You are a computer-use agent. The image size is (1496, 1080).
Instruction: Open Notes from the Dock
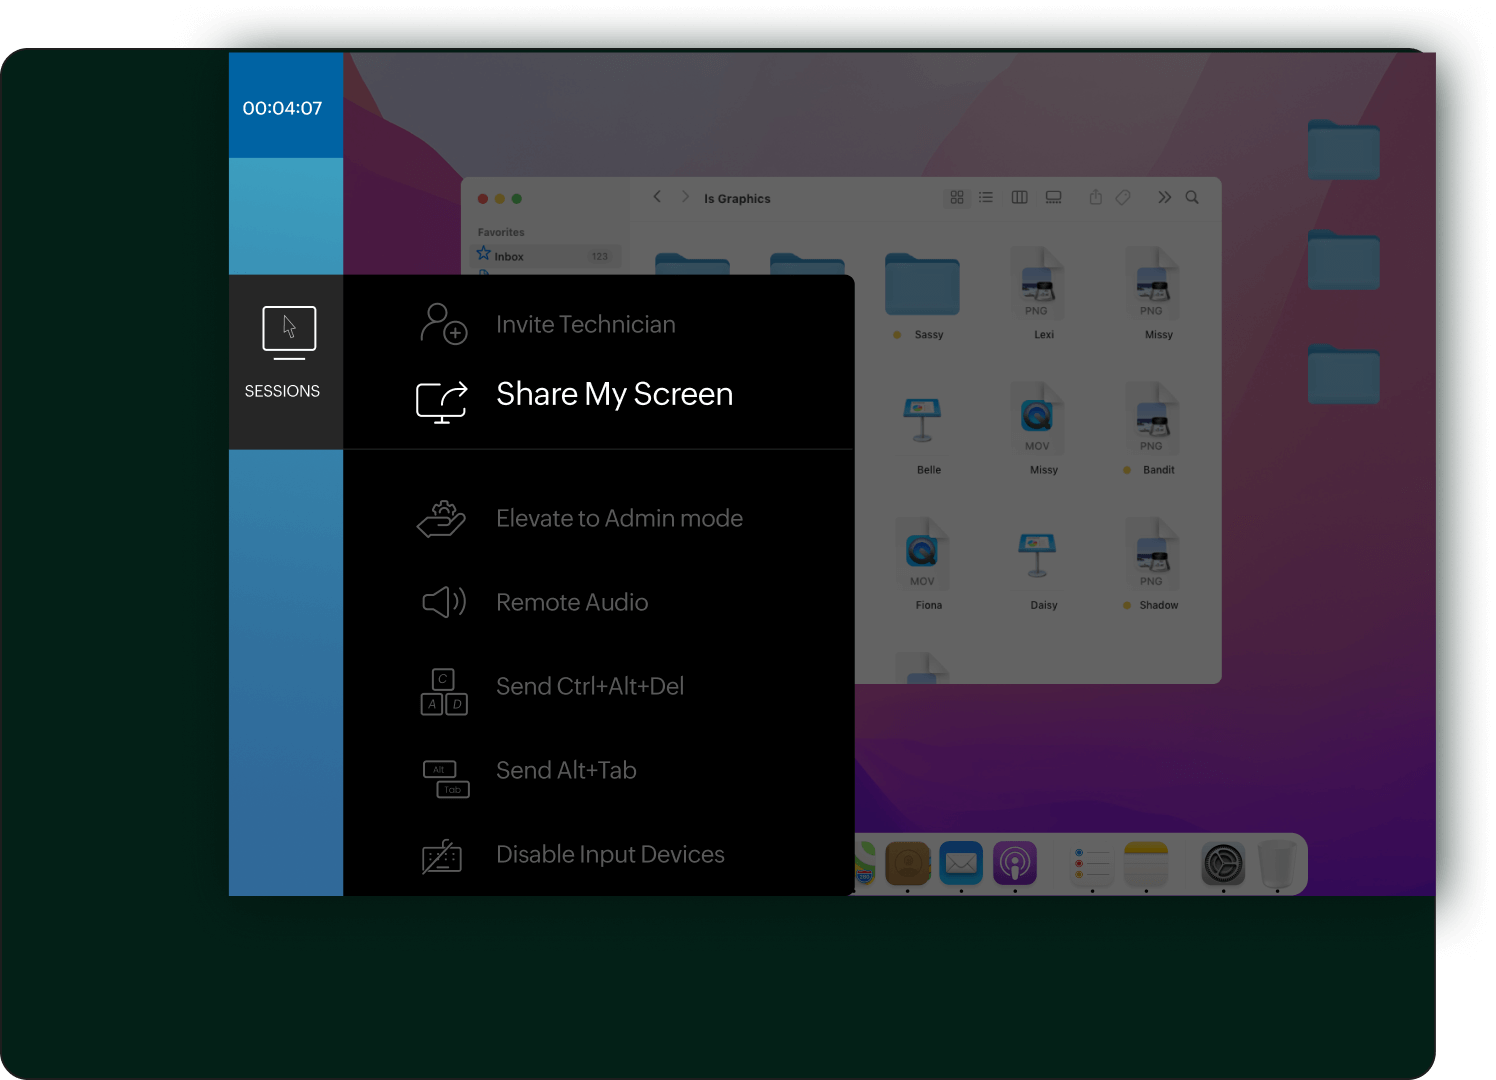(1146, 863)
